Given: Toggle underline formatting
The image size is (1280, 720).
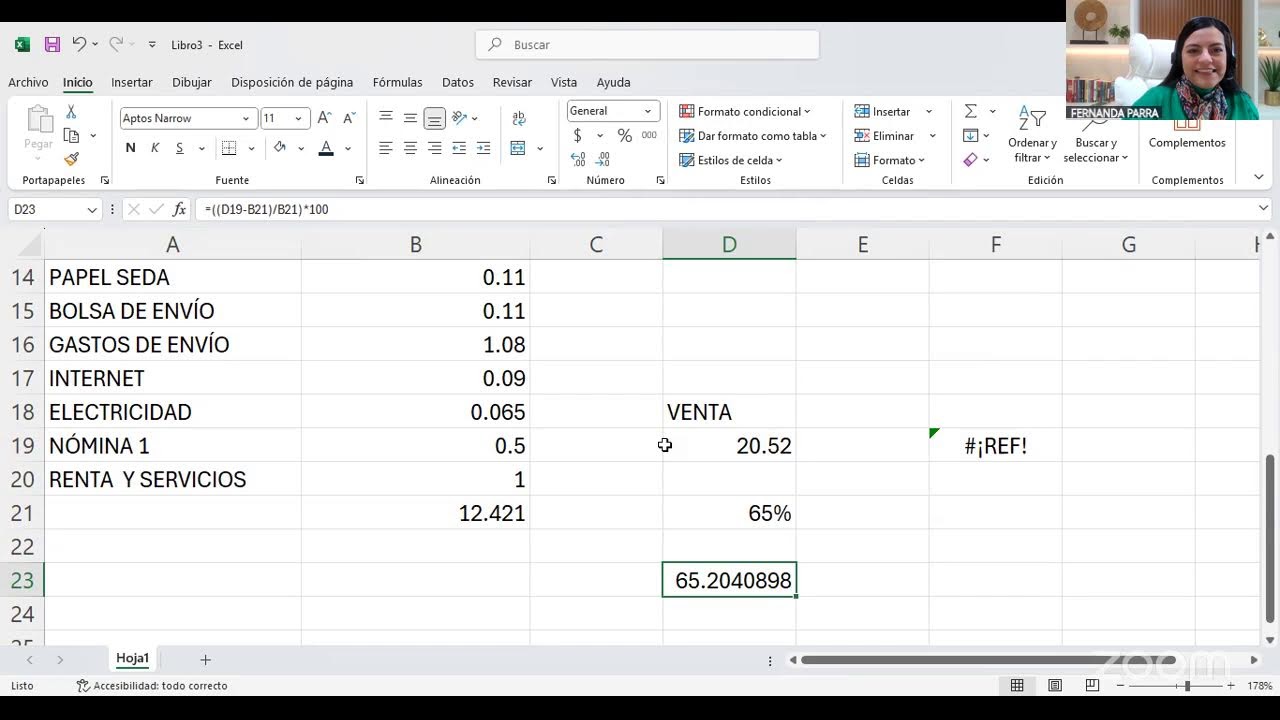Looking at the screenshot, I should [180, 148].
